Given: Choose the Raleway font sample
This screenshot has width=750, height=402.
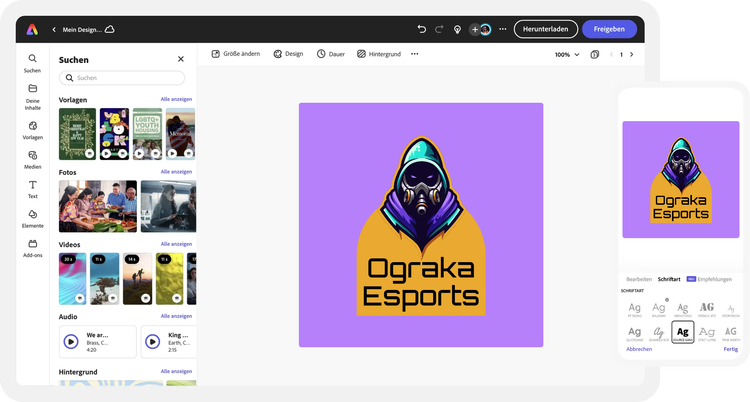Looking at the screenshot, I should pos(659,309).
